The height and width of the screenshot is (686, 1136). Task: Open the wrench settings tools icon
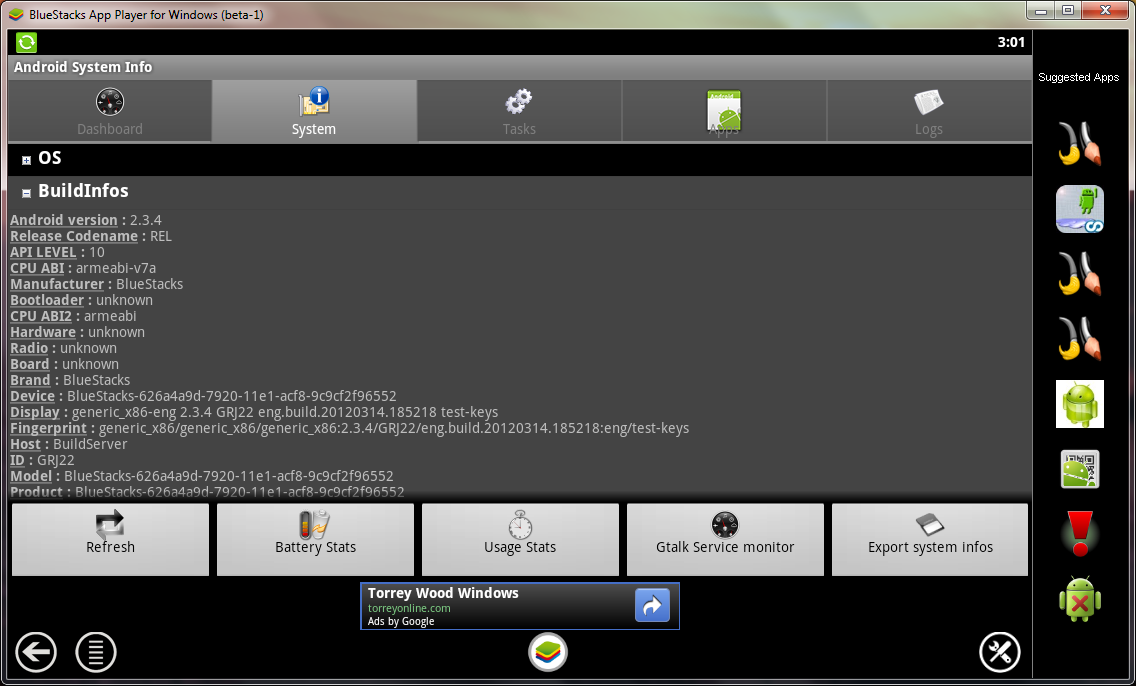(999, 653)
